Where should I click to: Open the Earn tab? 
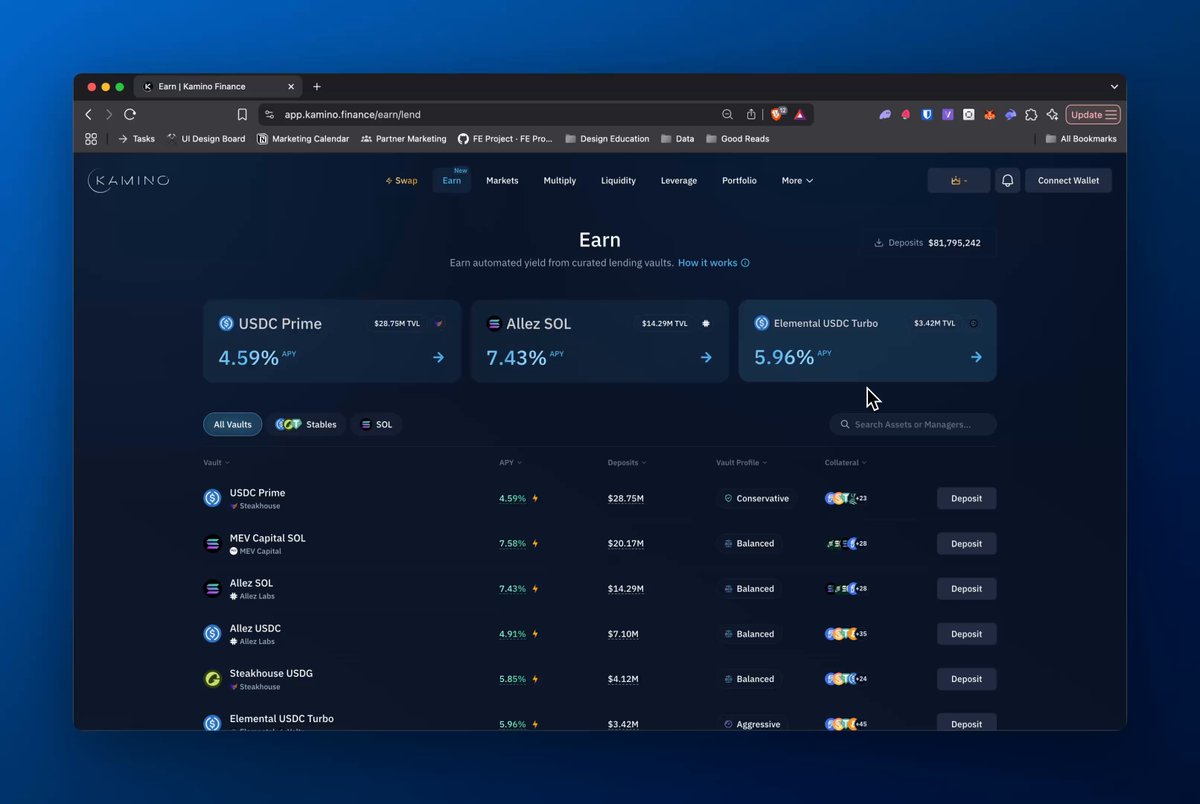click(x=452, y=181)
